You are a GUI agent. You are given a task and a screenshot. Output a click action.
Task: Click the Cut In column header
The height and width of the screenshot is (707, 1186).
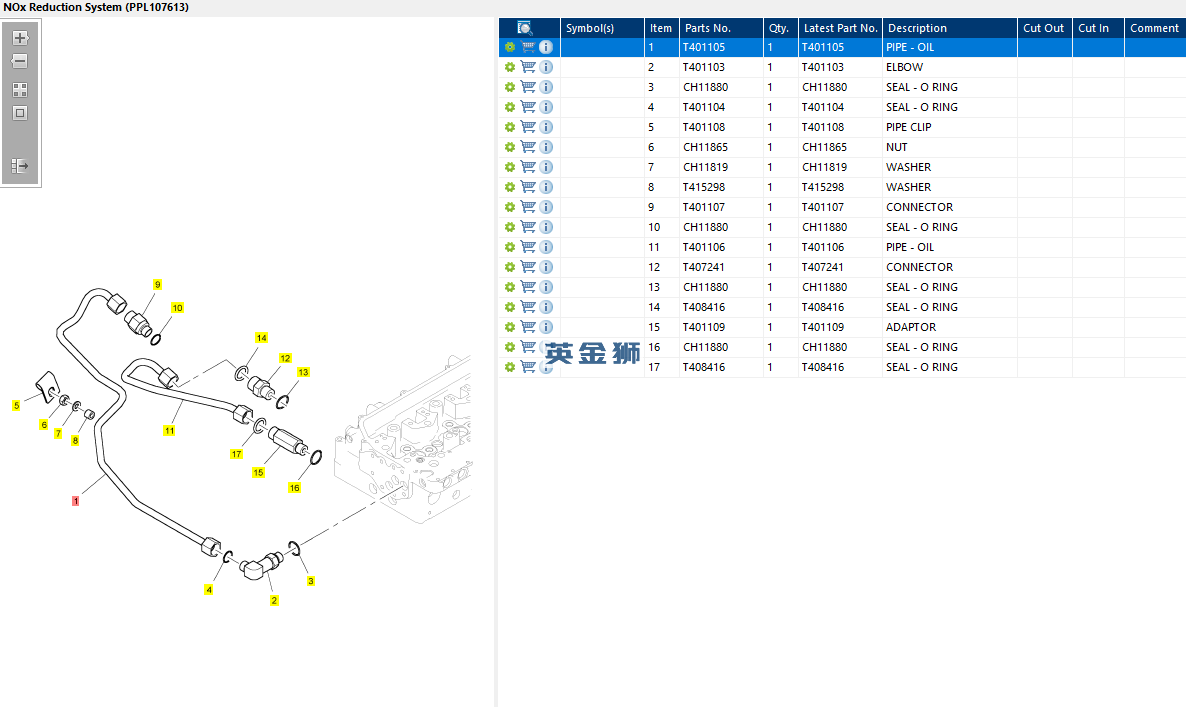click(x=1098, y=28)
